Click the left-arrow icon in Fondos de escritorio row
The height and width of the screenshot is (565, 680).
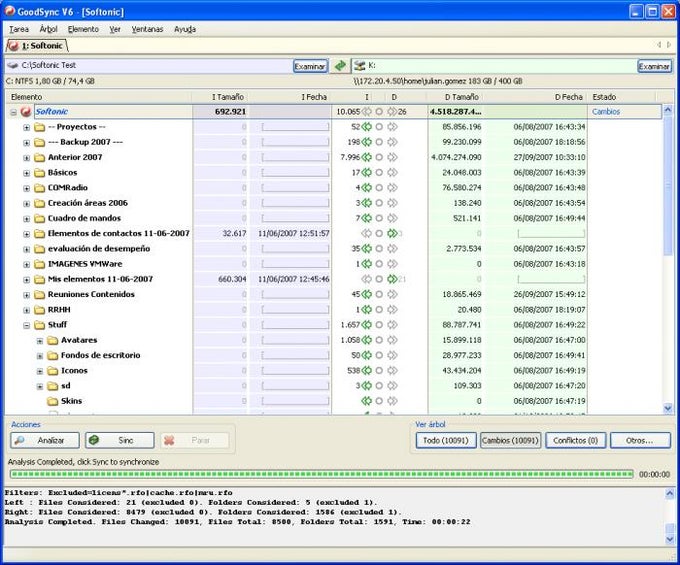[367, 356]
